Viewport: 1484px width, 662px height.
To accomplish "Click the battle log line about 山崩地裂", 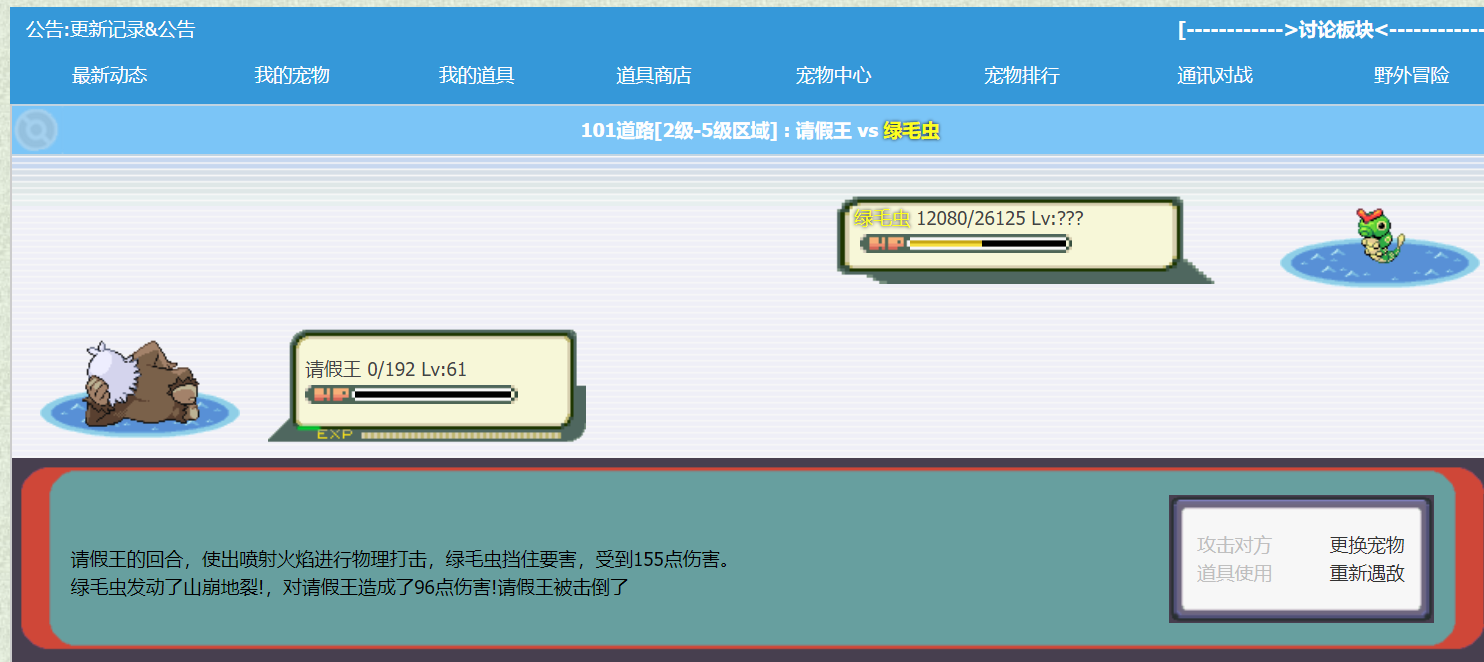I will [349, 587].
